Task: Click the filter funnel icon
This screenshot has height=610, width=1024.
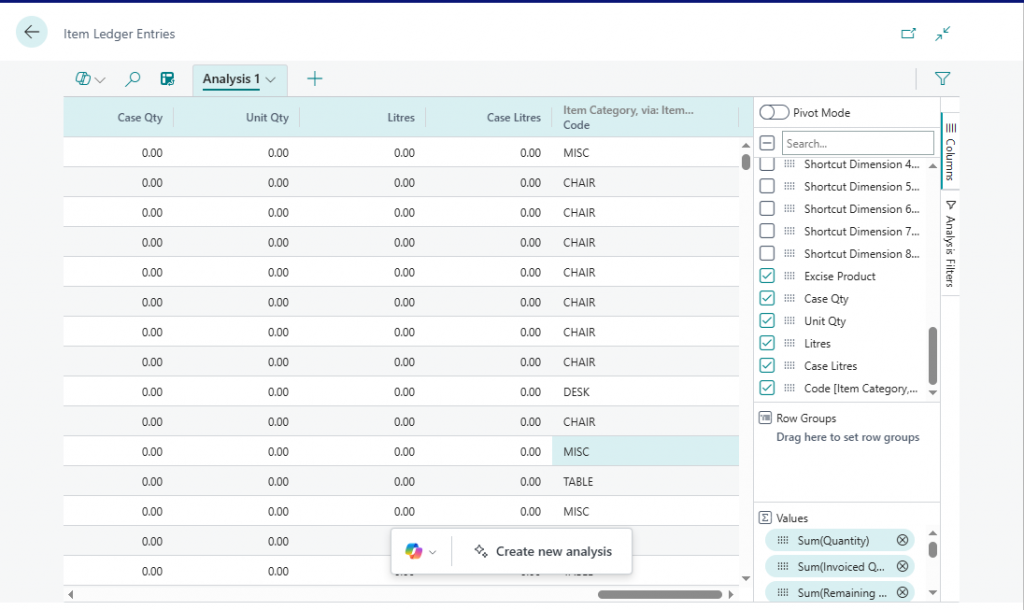Action: [x=942, y=79]
